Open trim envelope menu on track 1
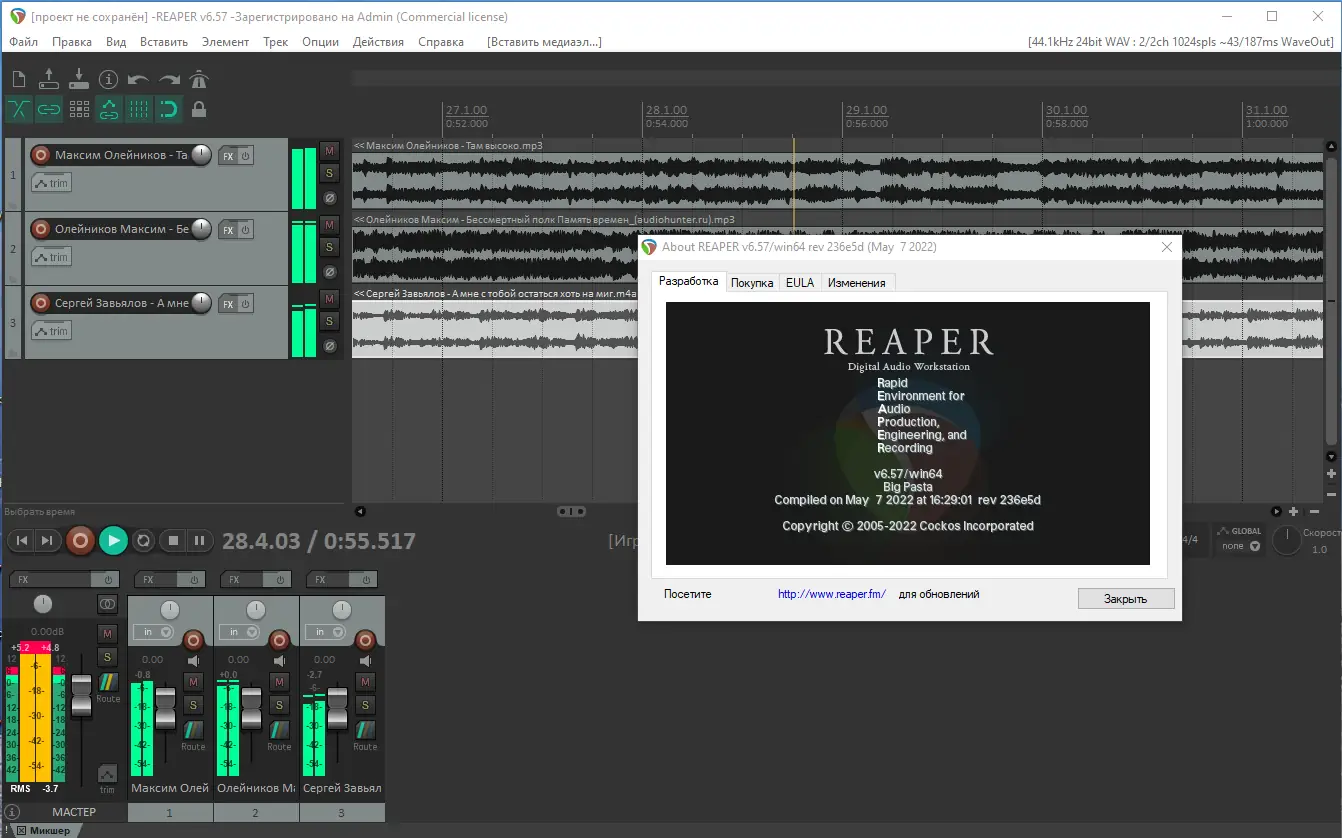The image size is (1342, 838). pyautogui.click(x=51, y=183)
